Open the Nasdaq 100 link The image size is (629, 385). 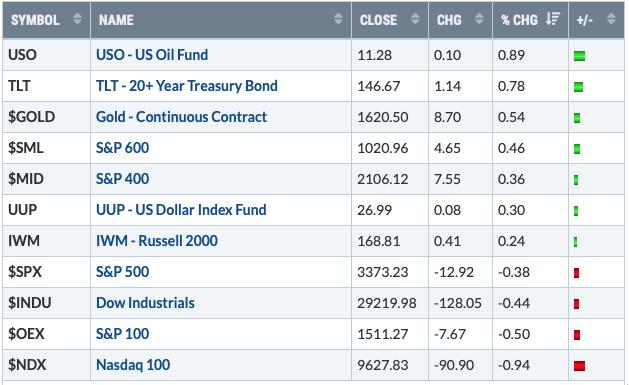133,365
